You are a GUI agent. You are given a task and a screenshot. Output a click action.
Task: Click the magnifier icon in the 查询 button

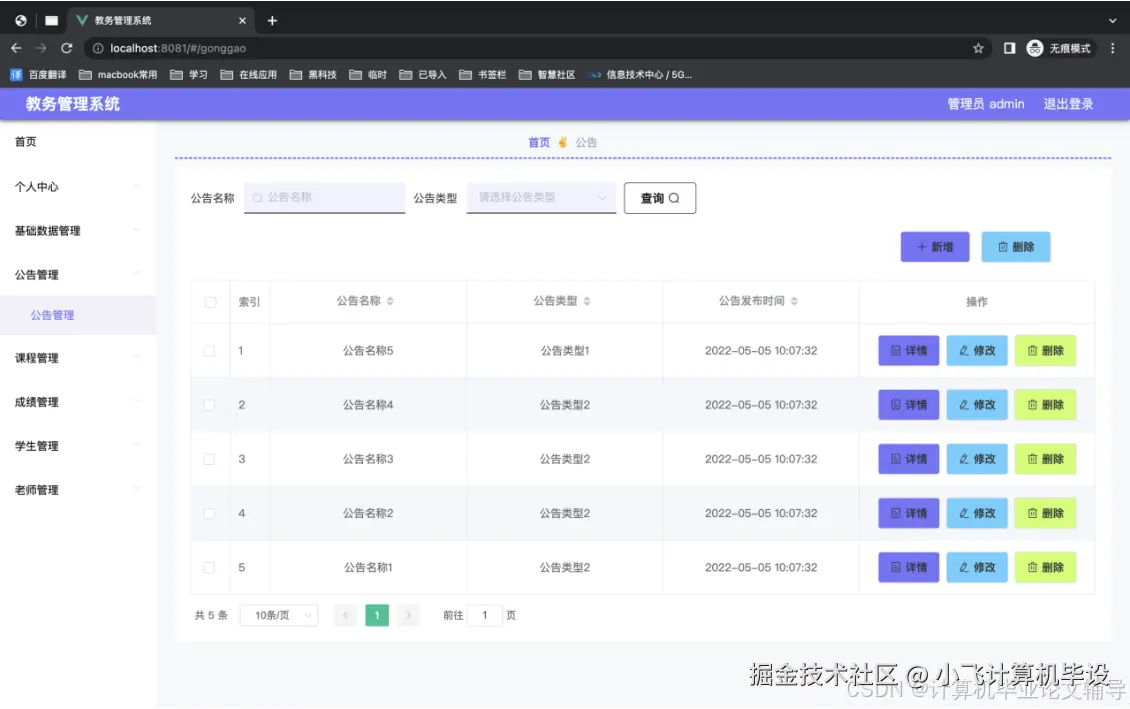pos(672,198)
